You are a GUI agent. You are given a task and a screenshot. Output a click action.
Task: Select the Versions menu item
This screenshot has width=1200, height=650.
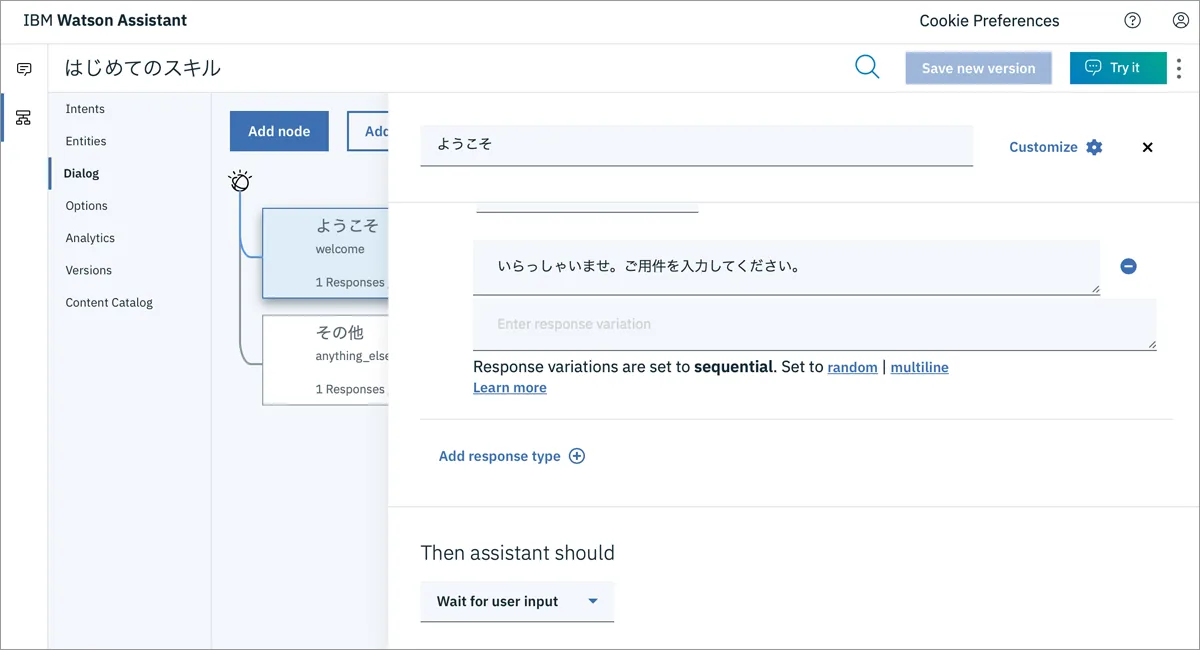pos(89,270)
